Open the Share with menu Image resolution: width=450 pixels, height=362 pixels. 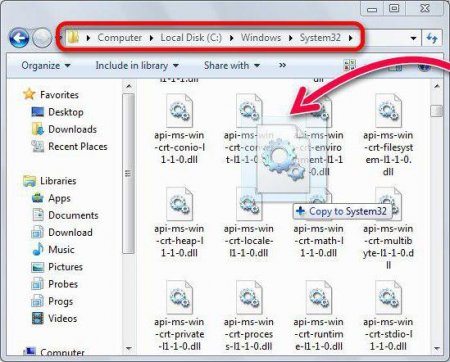[x=232, y=65]
